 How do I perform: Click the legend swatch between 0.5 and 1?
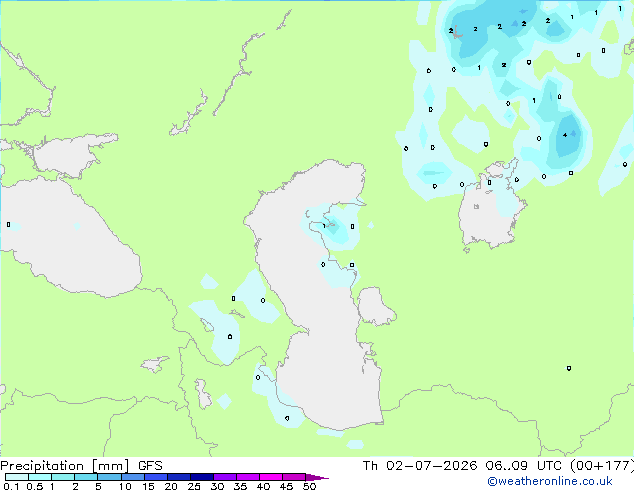(x=40, y=477)
